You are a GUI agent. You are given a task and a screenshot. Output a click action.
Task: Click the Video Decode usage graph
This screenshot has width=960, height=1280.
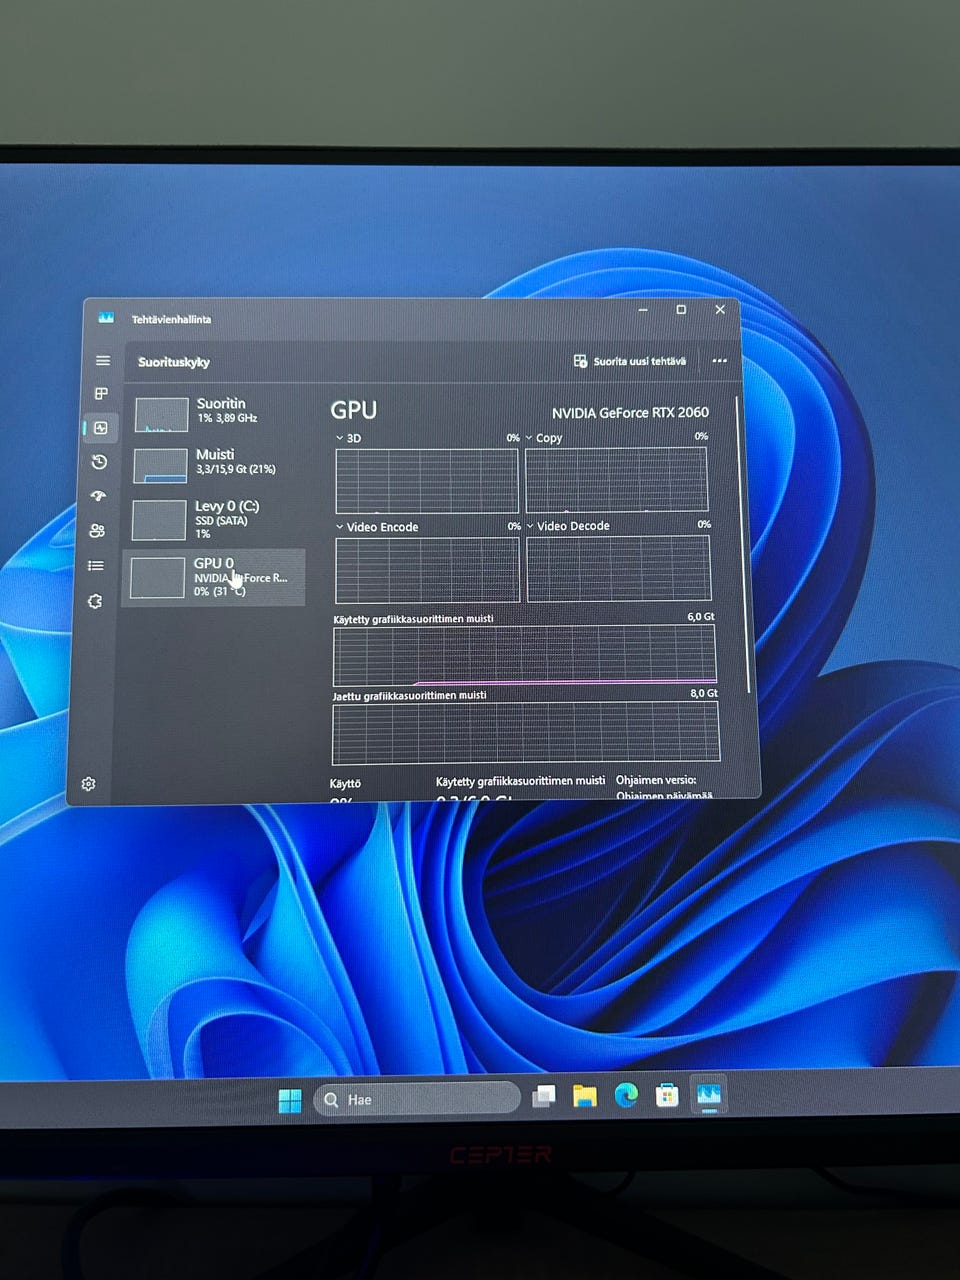618,569
